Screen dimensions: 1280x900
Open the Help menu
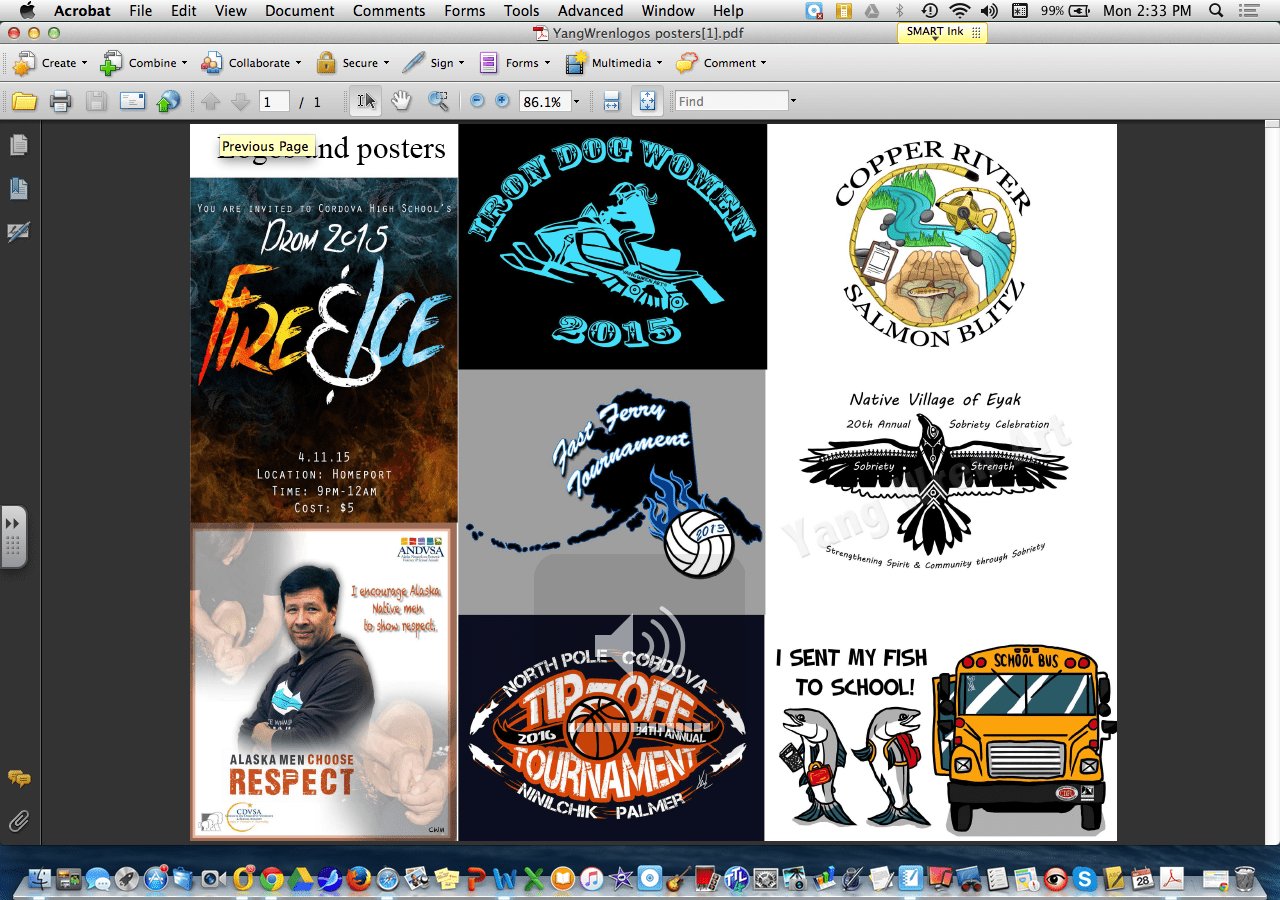pos(728,11)
